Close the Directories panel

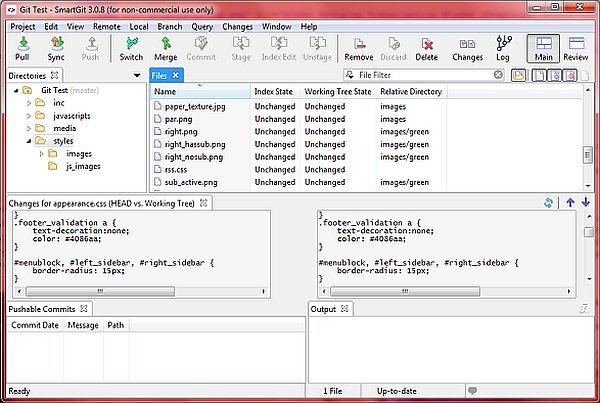[55, 75]
